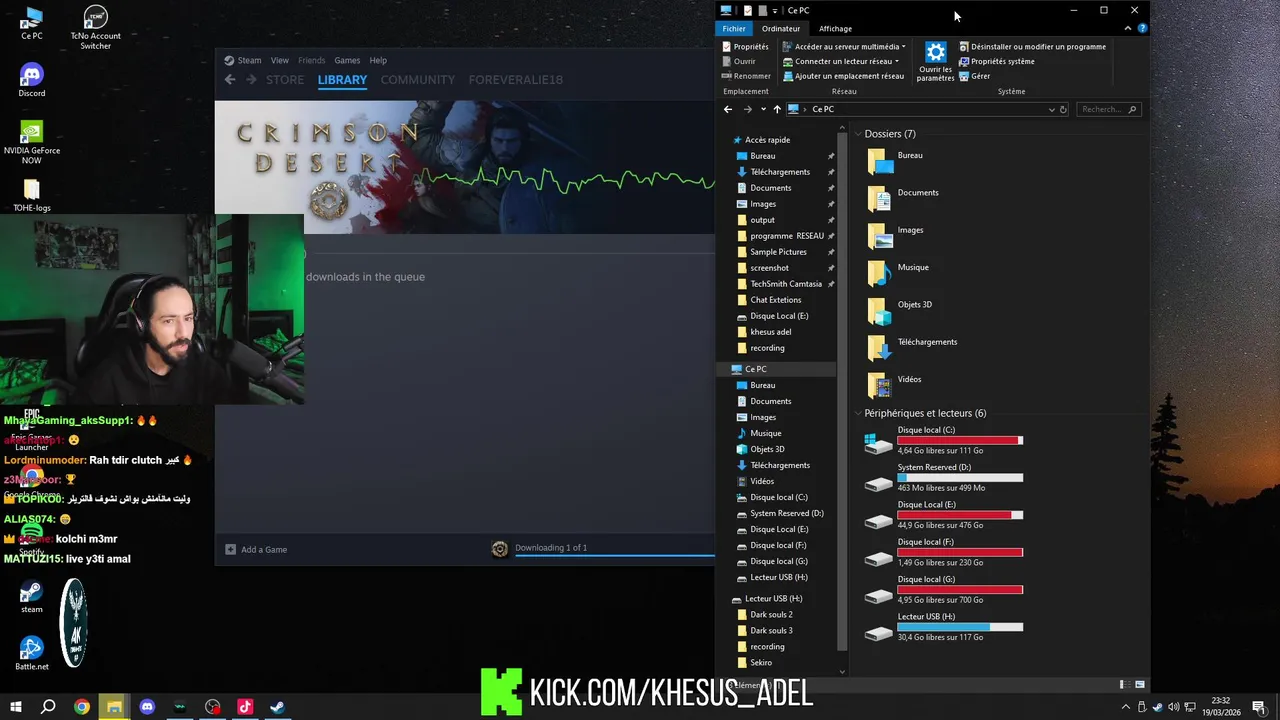
Task: Click Gérer in the Système group
Action: 974,76
